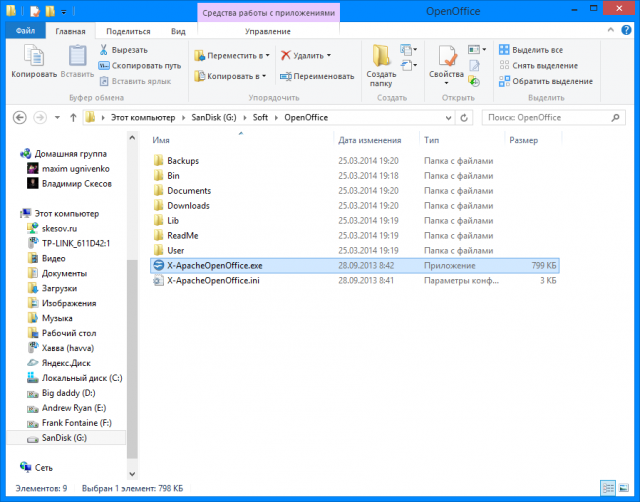
Task: Switch to details view in status bar
Action: coord(608,488)
